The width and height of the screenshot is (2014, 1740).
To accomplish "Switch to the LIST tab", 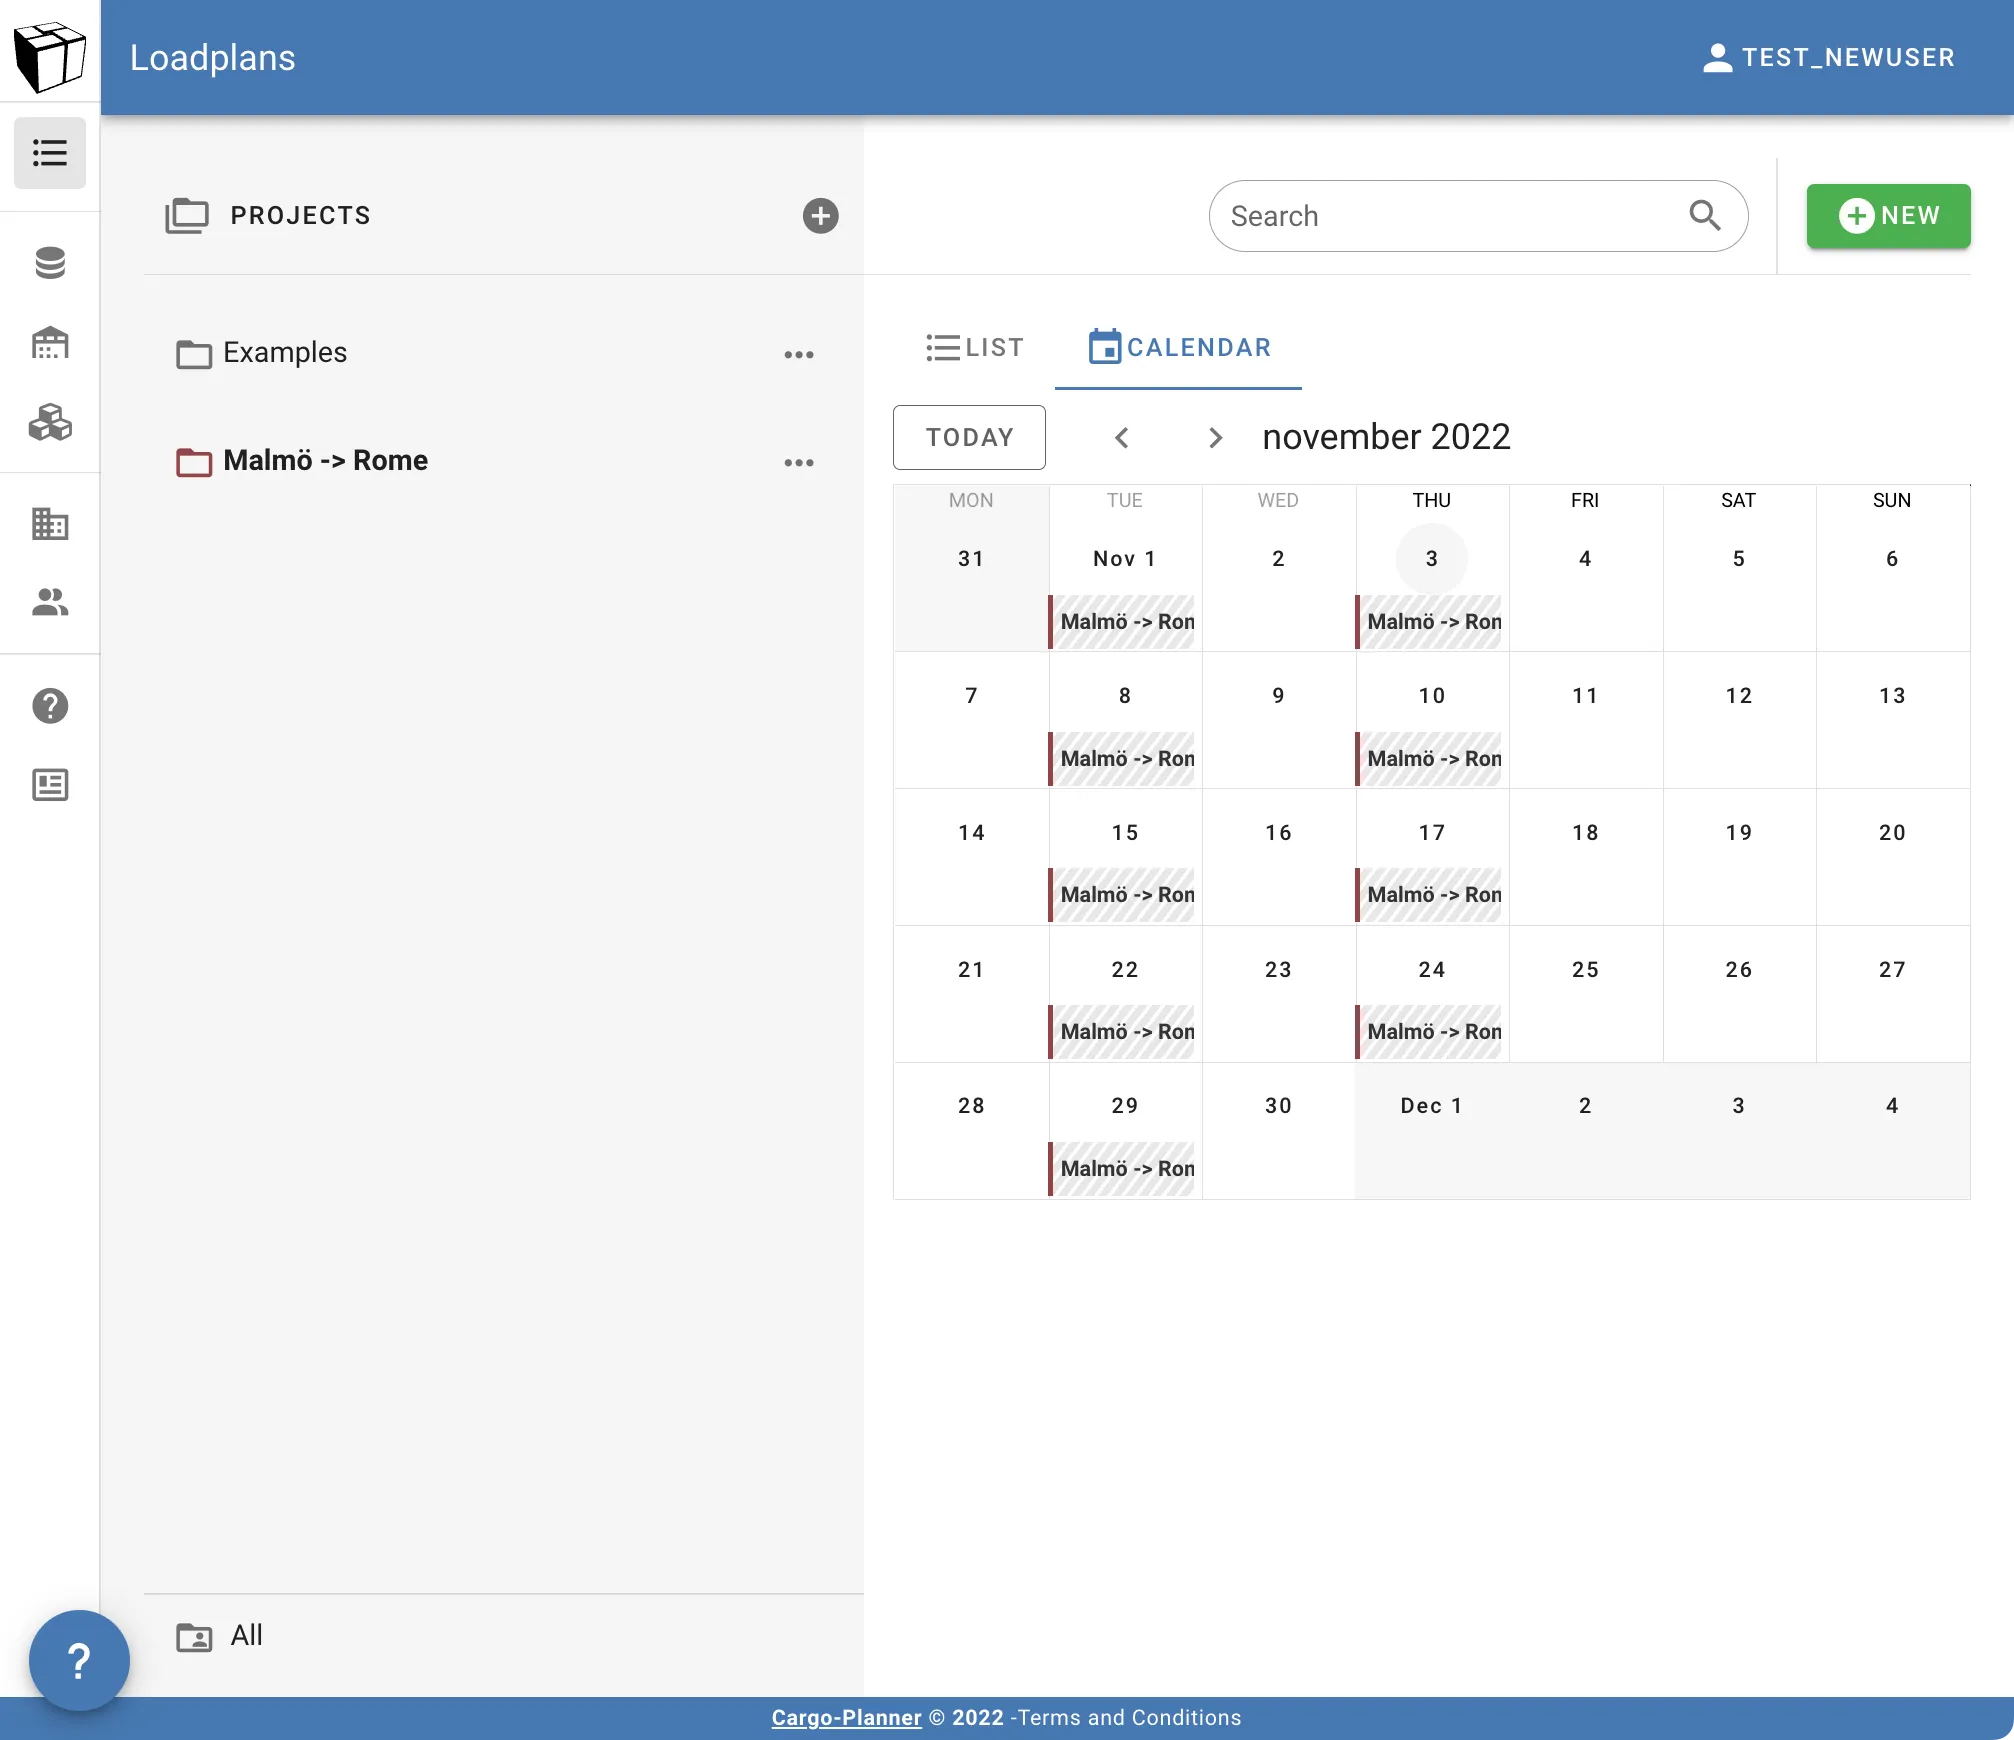I will pos(975,347).
